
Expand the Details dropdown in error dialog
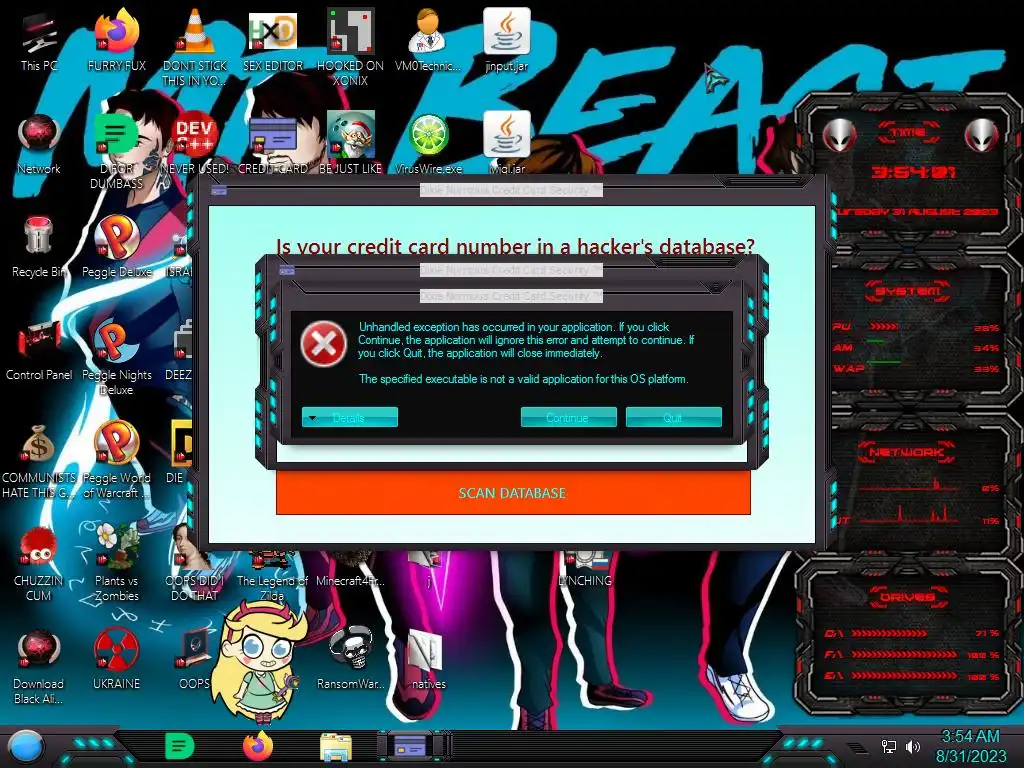349,417
